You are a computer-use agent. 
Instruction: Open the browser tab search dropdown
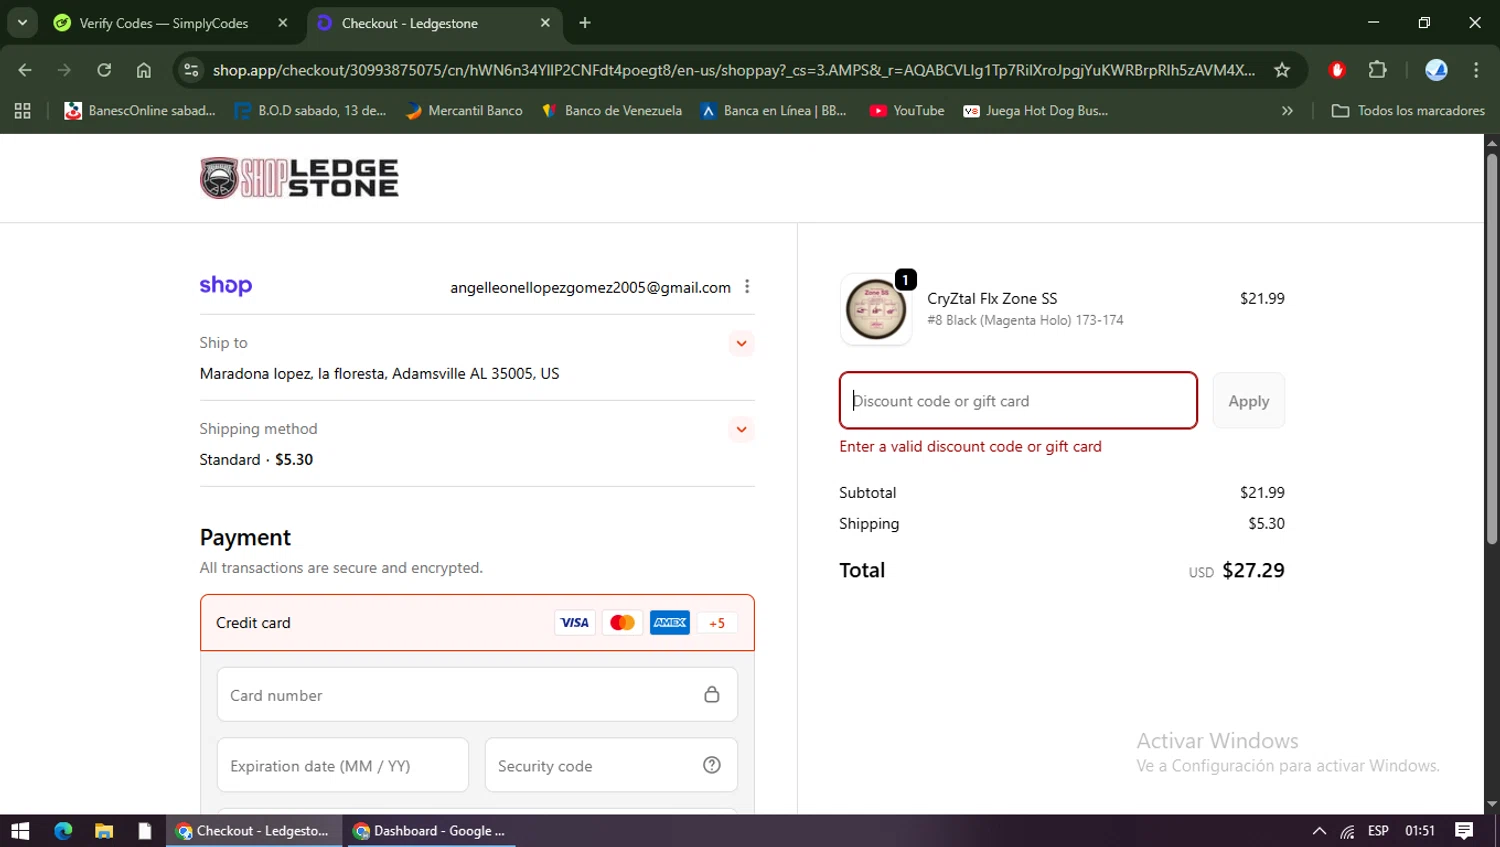click(x=22, y=22)
